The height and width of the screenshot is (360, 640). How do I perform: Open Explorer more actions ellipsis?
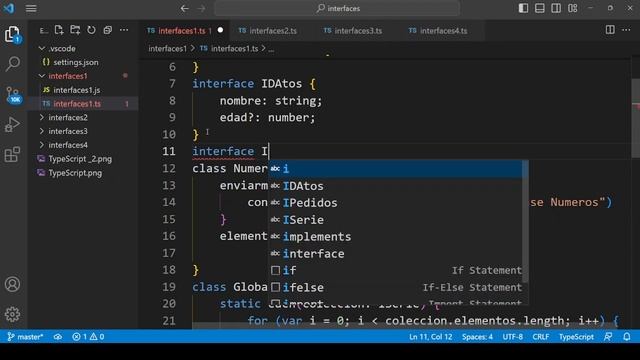[x=124, y=30]
